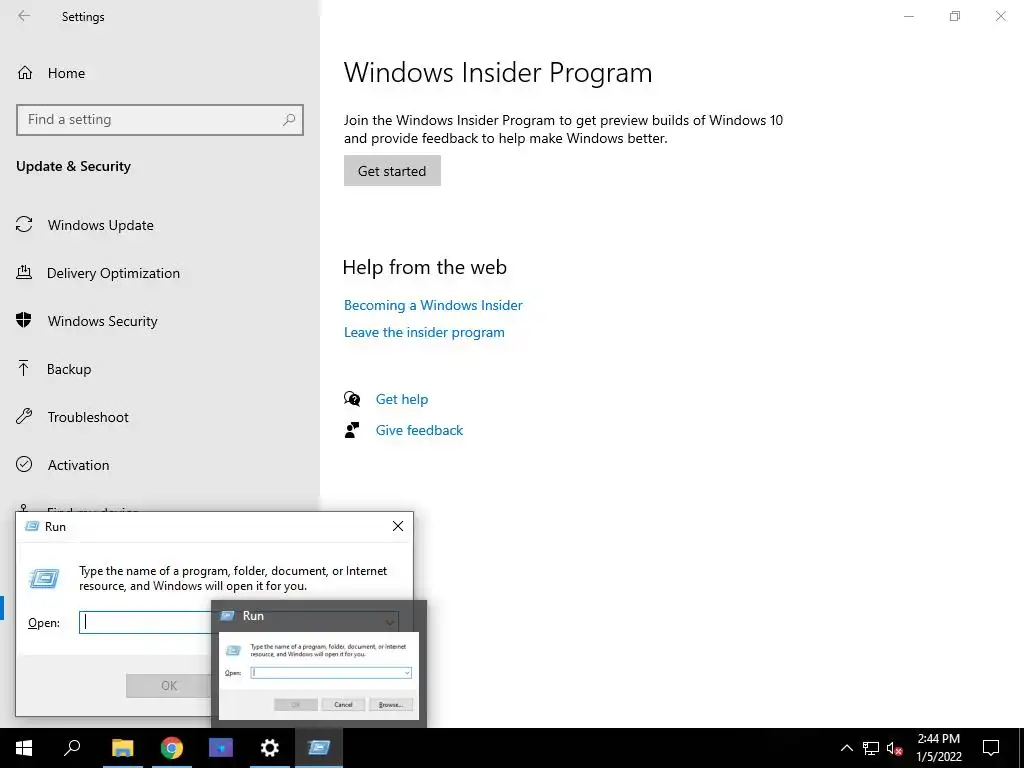The image size is (1024, 768).
Task: Select Troubleshoot in the sidebar
Action: (x=88, y=417)
